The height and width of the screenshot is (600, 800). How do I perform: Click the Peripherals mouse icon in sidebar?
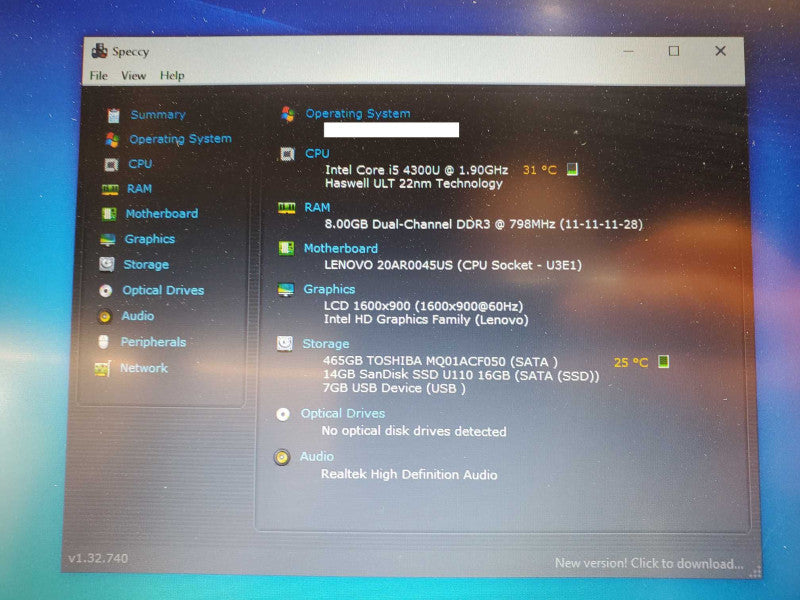tap(104, 342)
